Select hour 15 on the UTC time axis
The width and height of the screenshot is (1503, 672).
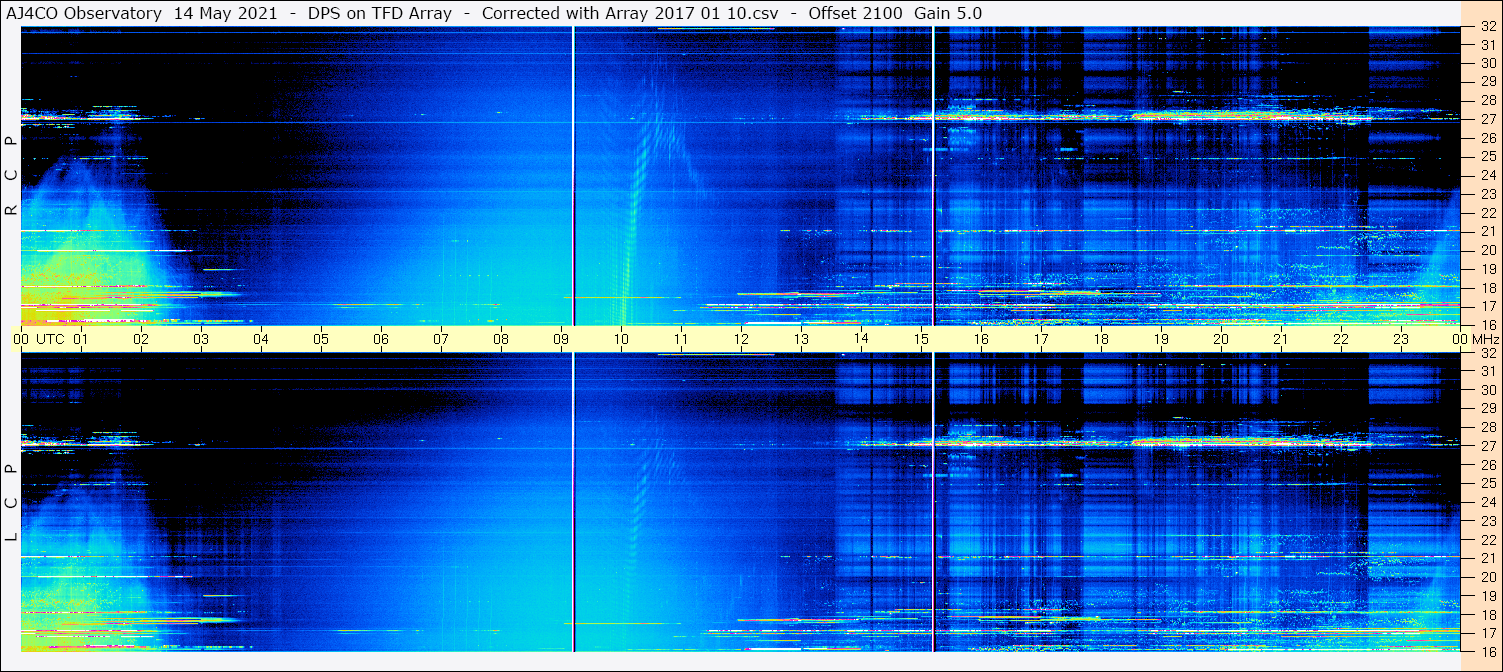point(921,339)
